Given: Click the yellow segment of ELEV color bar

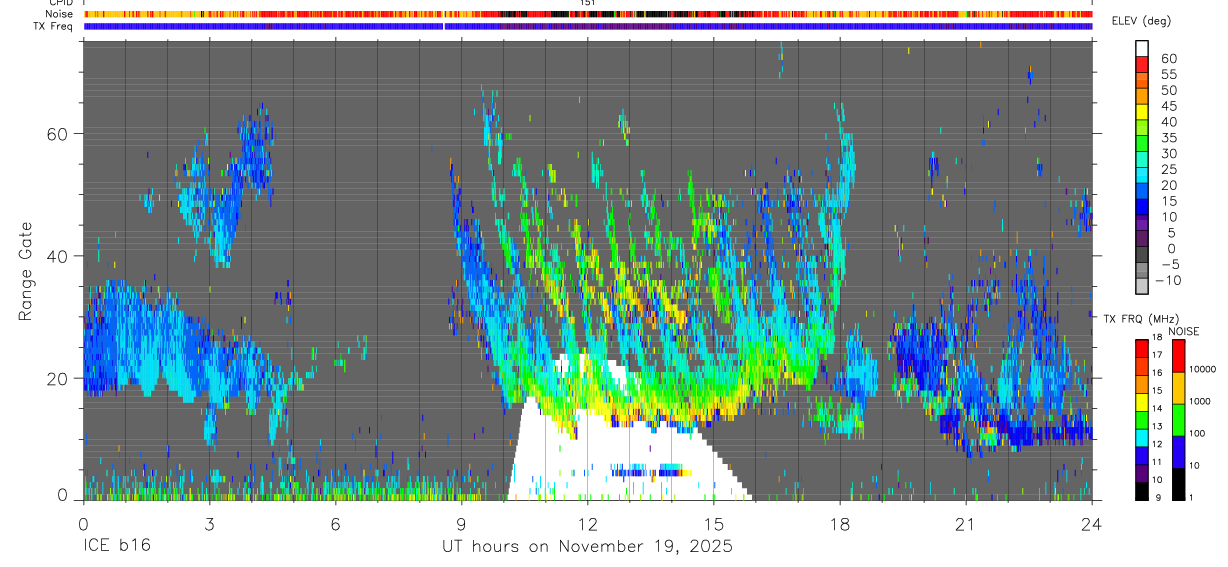Looking at the screenshot, I should pyautogui.click(x=1142, y=113).
